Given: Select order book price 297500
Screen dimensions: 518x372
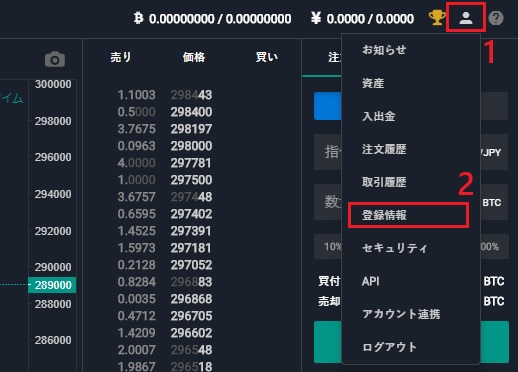Looking at the screenshot, I should coord(191,180).
